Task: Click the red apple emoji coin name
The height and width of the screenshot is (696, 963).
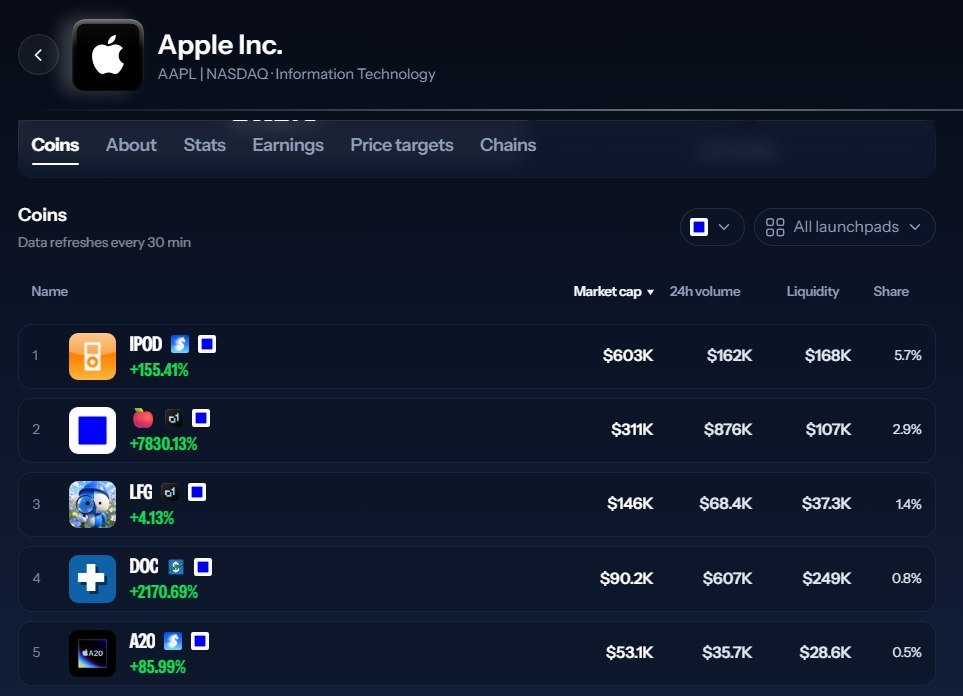Action: point(142,418)
